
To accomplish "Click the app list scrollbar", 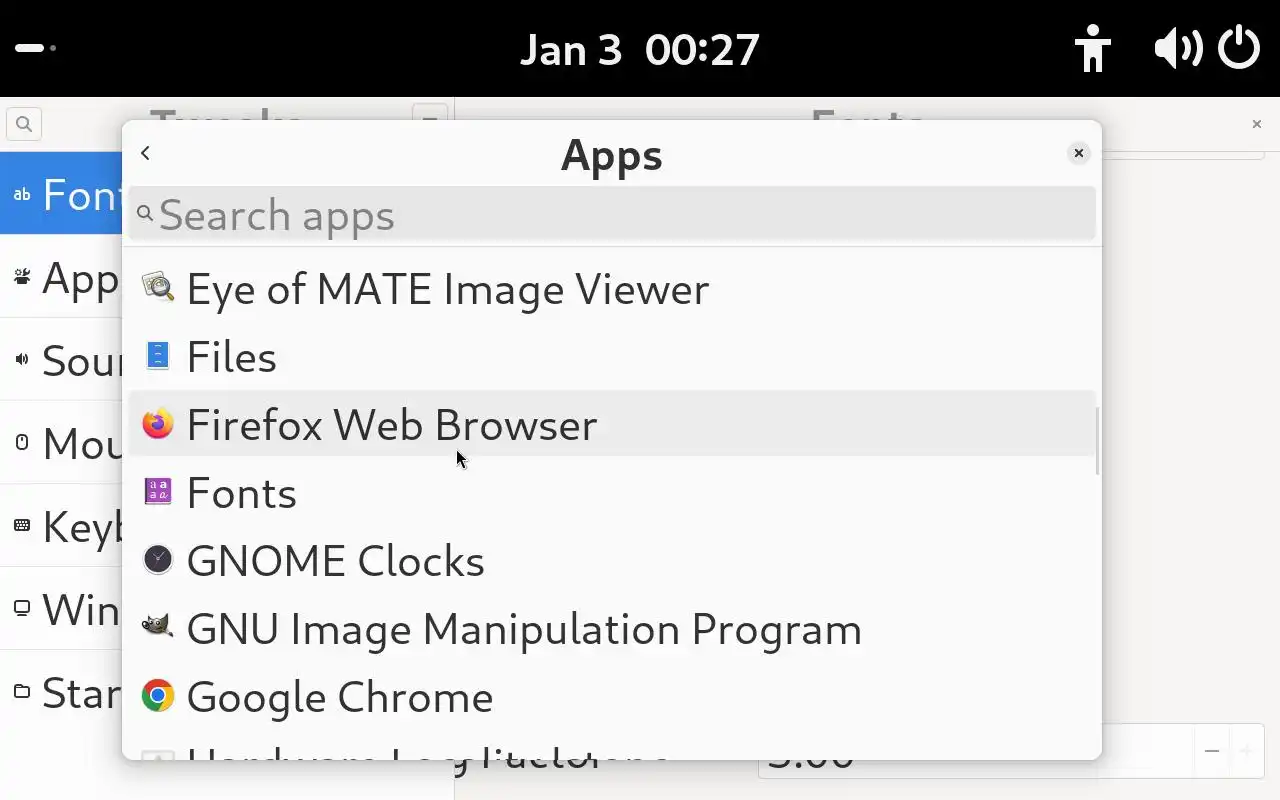I will (x=1097, y=441).
